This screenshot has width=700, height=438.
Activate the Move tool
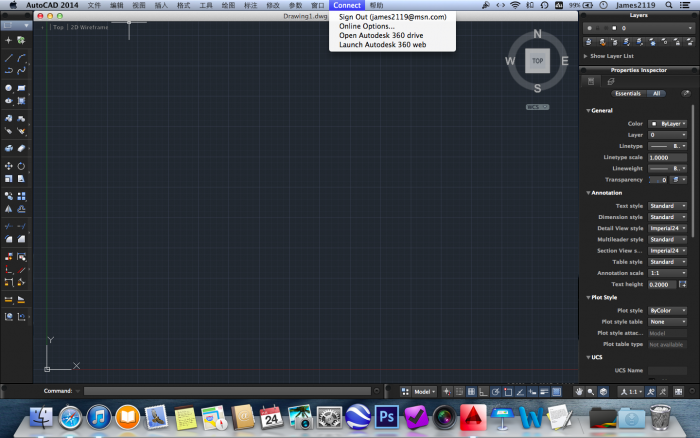coord(8,166)
